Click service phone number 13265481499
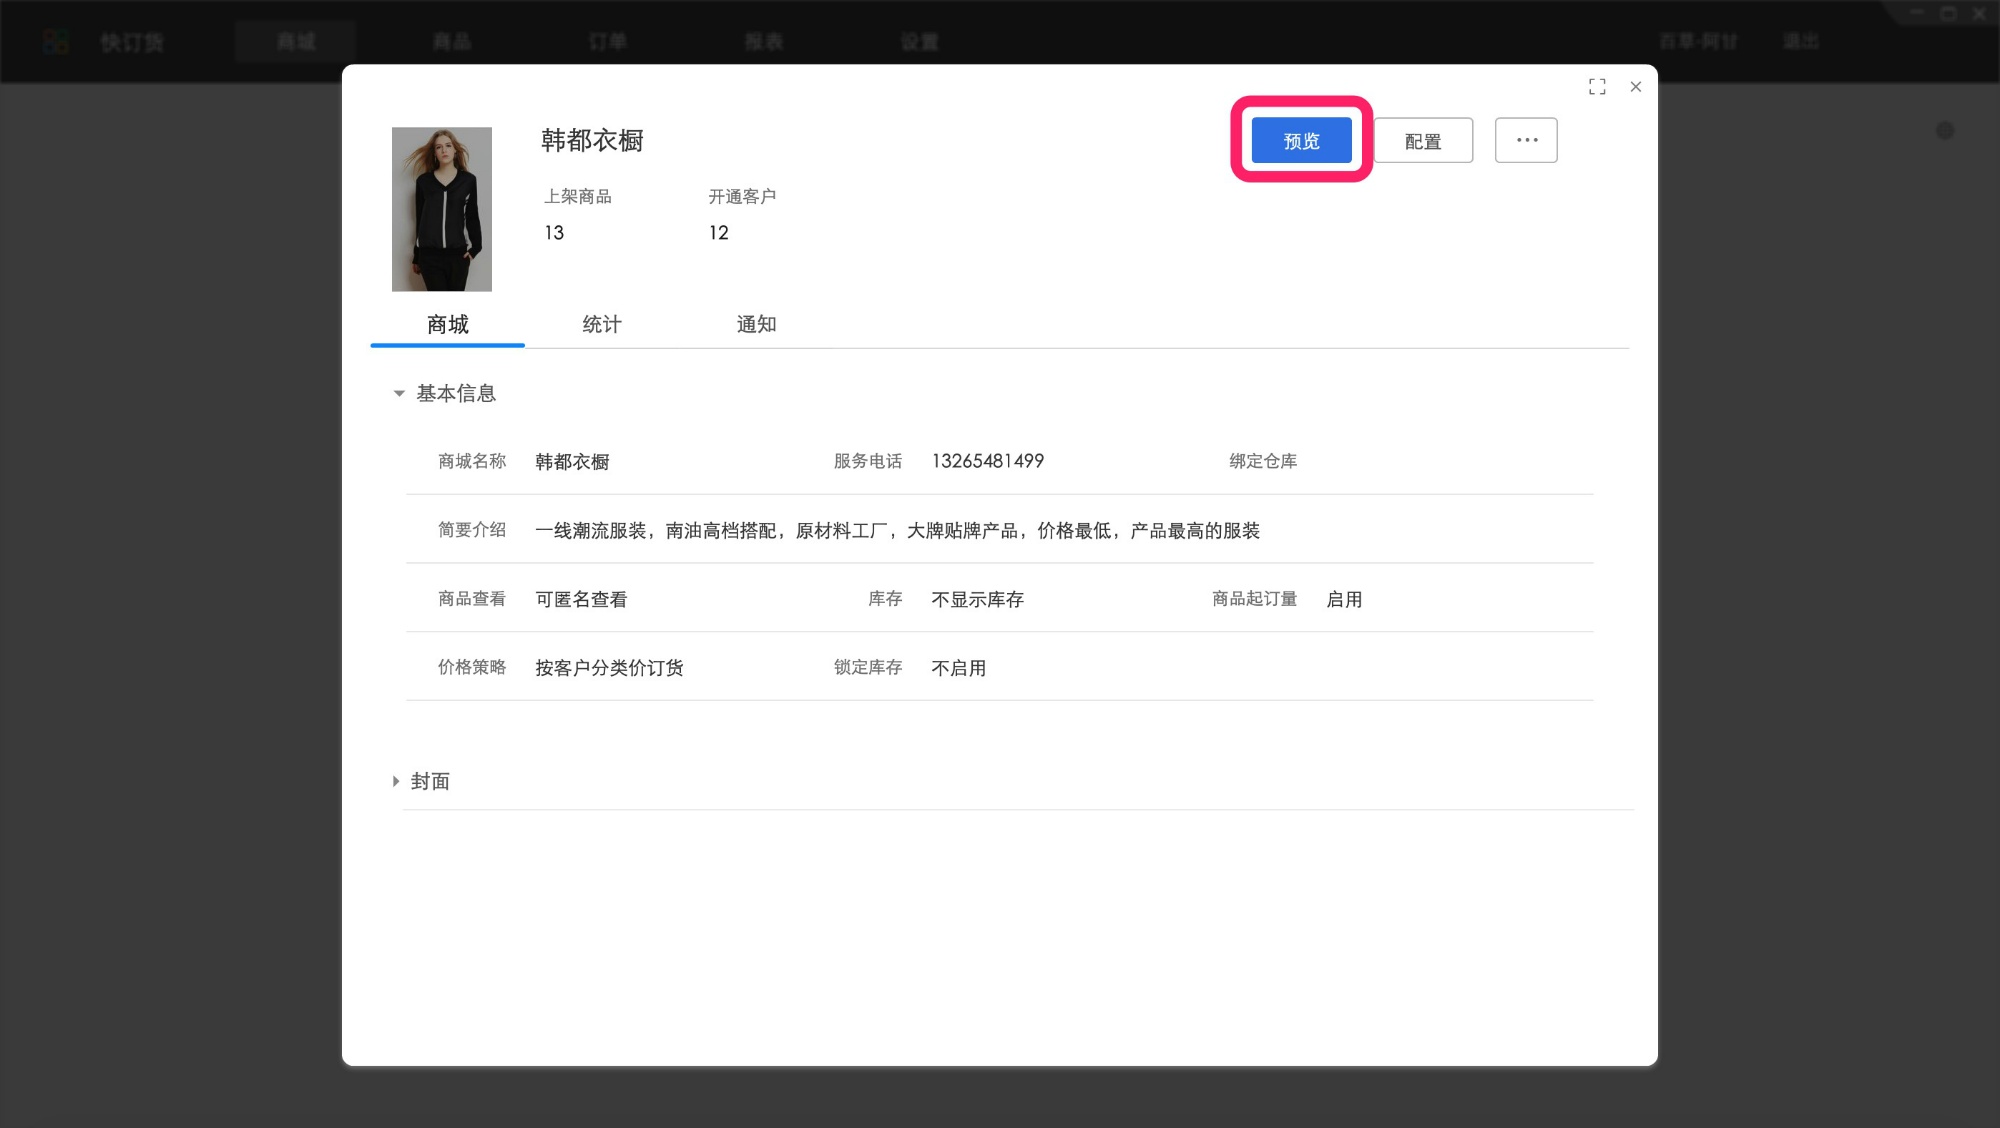Image resolution: width=2000 pixels, height=1128 pixels. tap(988, 461)
